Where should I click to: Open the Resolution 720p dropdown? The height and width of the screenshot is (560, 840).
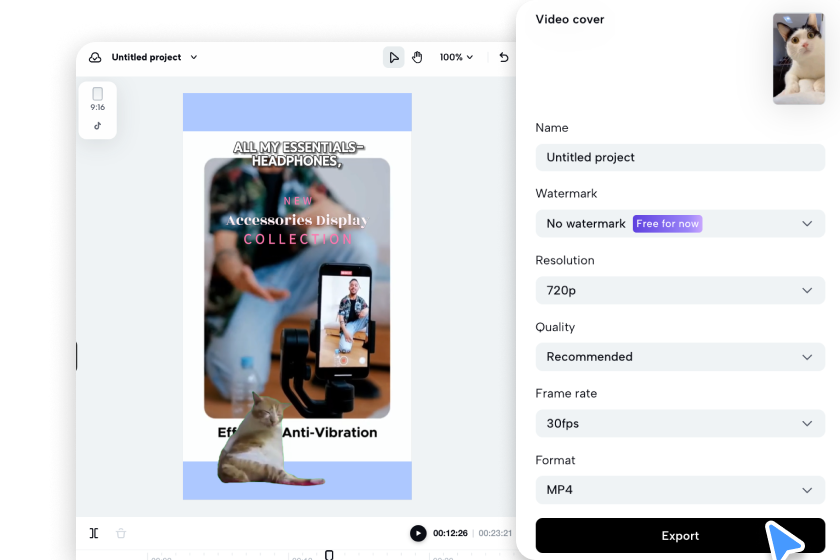[x=680, y=290]
